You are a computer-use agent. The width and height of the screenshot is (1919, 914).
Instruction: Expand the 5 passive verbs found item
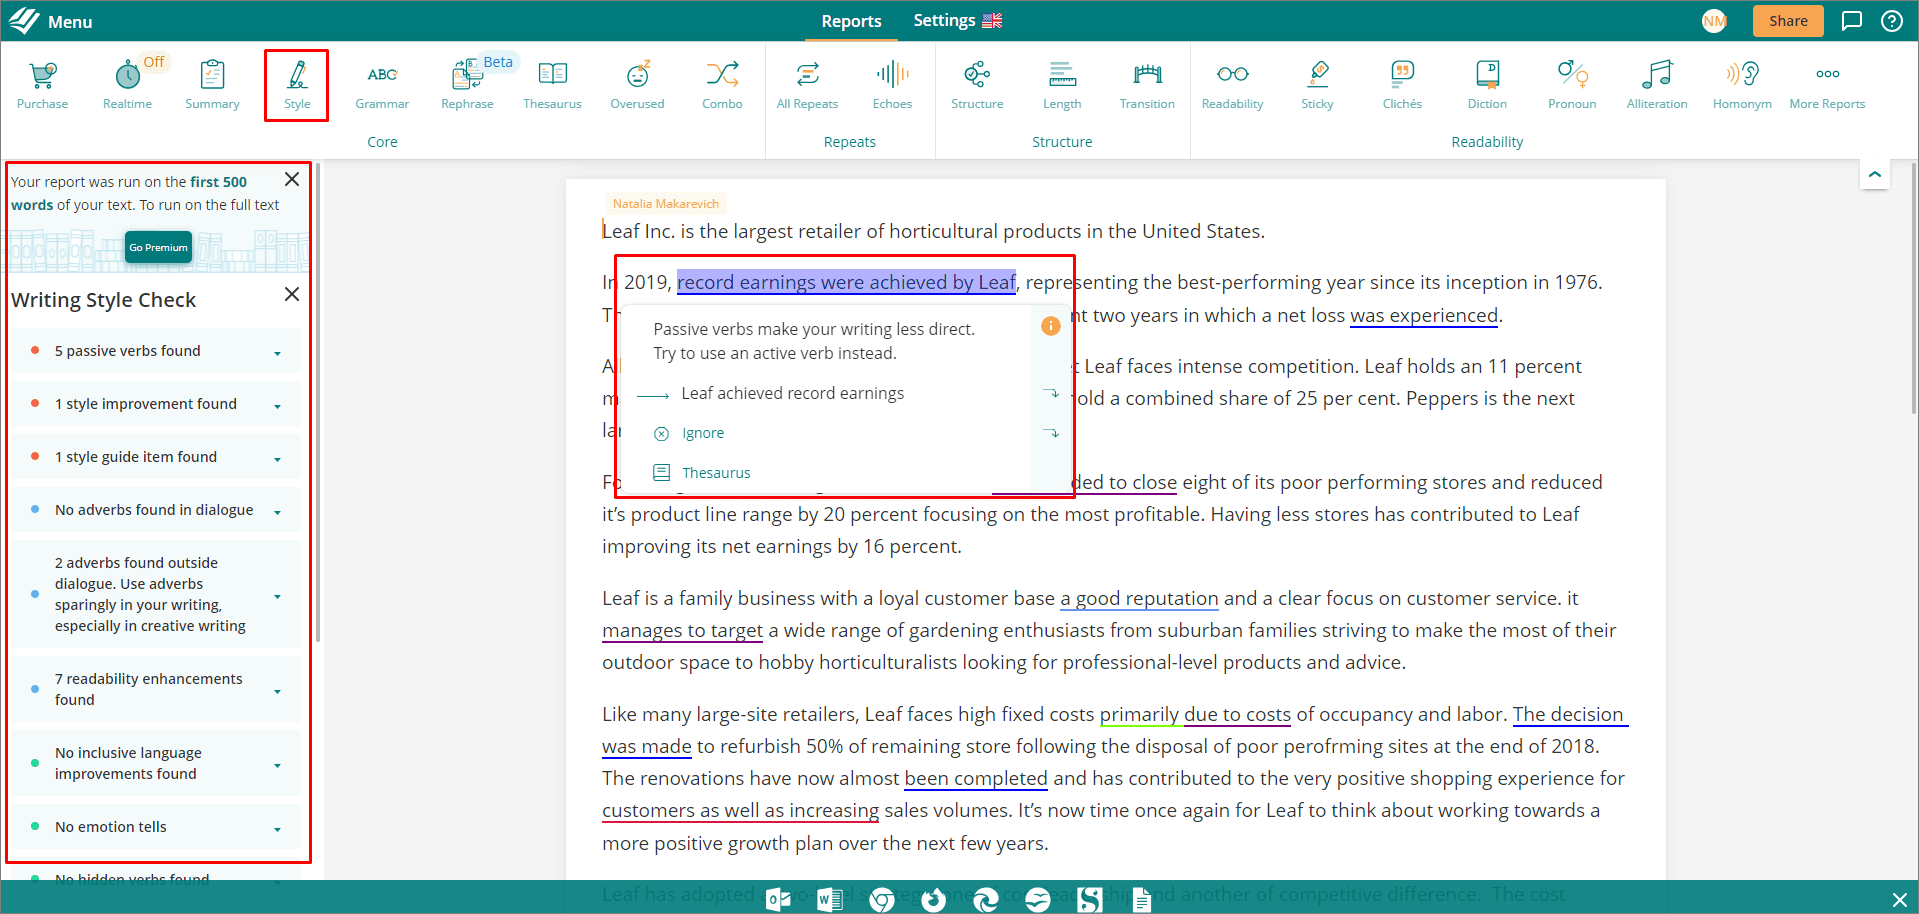(x=277, y=351)
